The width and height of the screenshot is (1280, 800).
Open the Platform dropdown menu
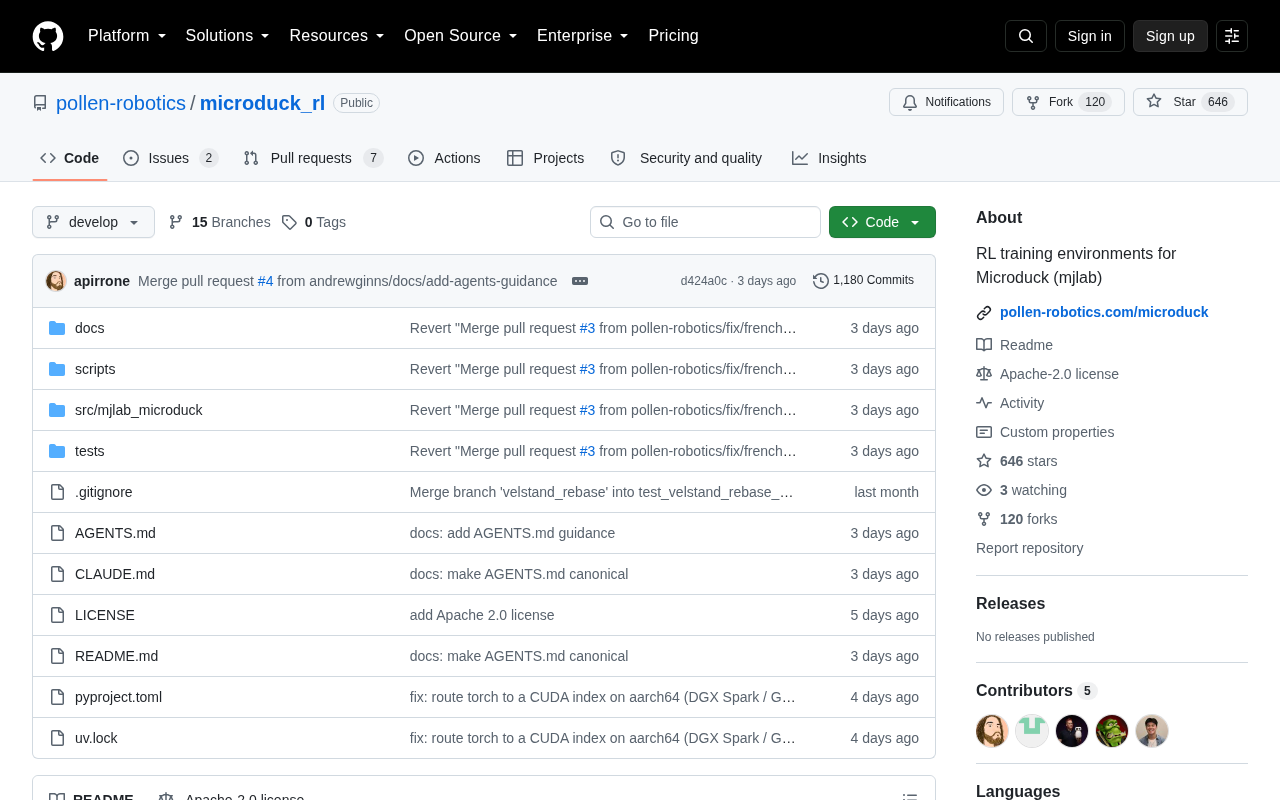pyautogui.click(x=127, y=36)
